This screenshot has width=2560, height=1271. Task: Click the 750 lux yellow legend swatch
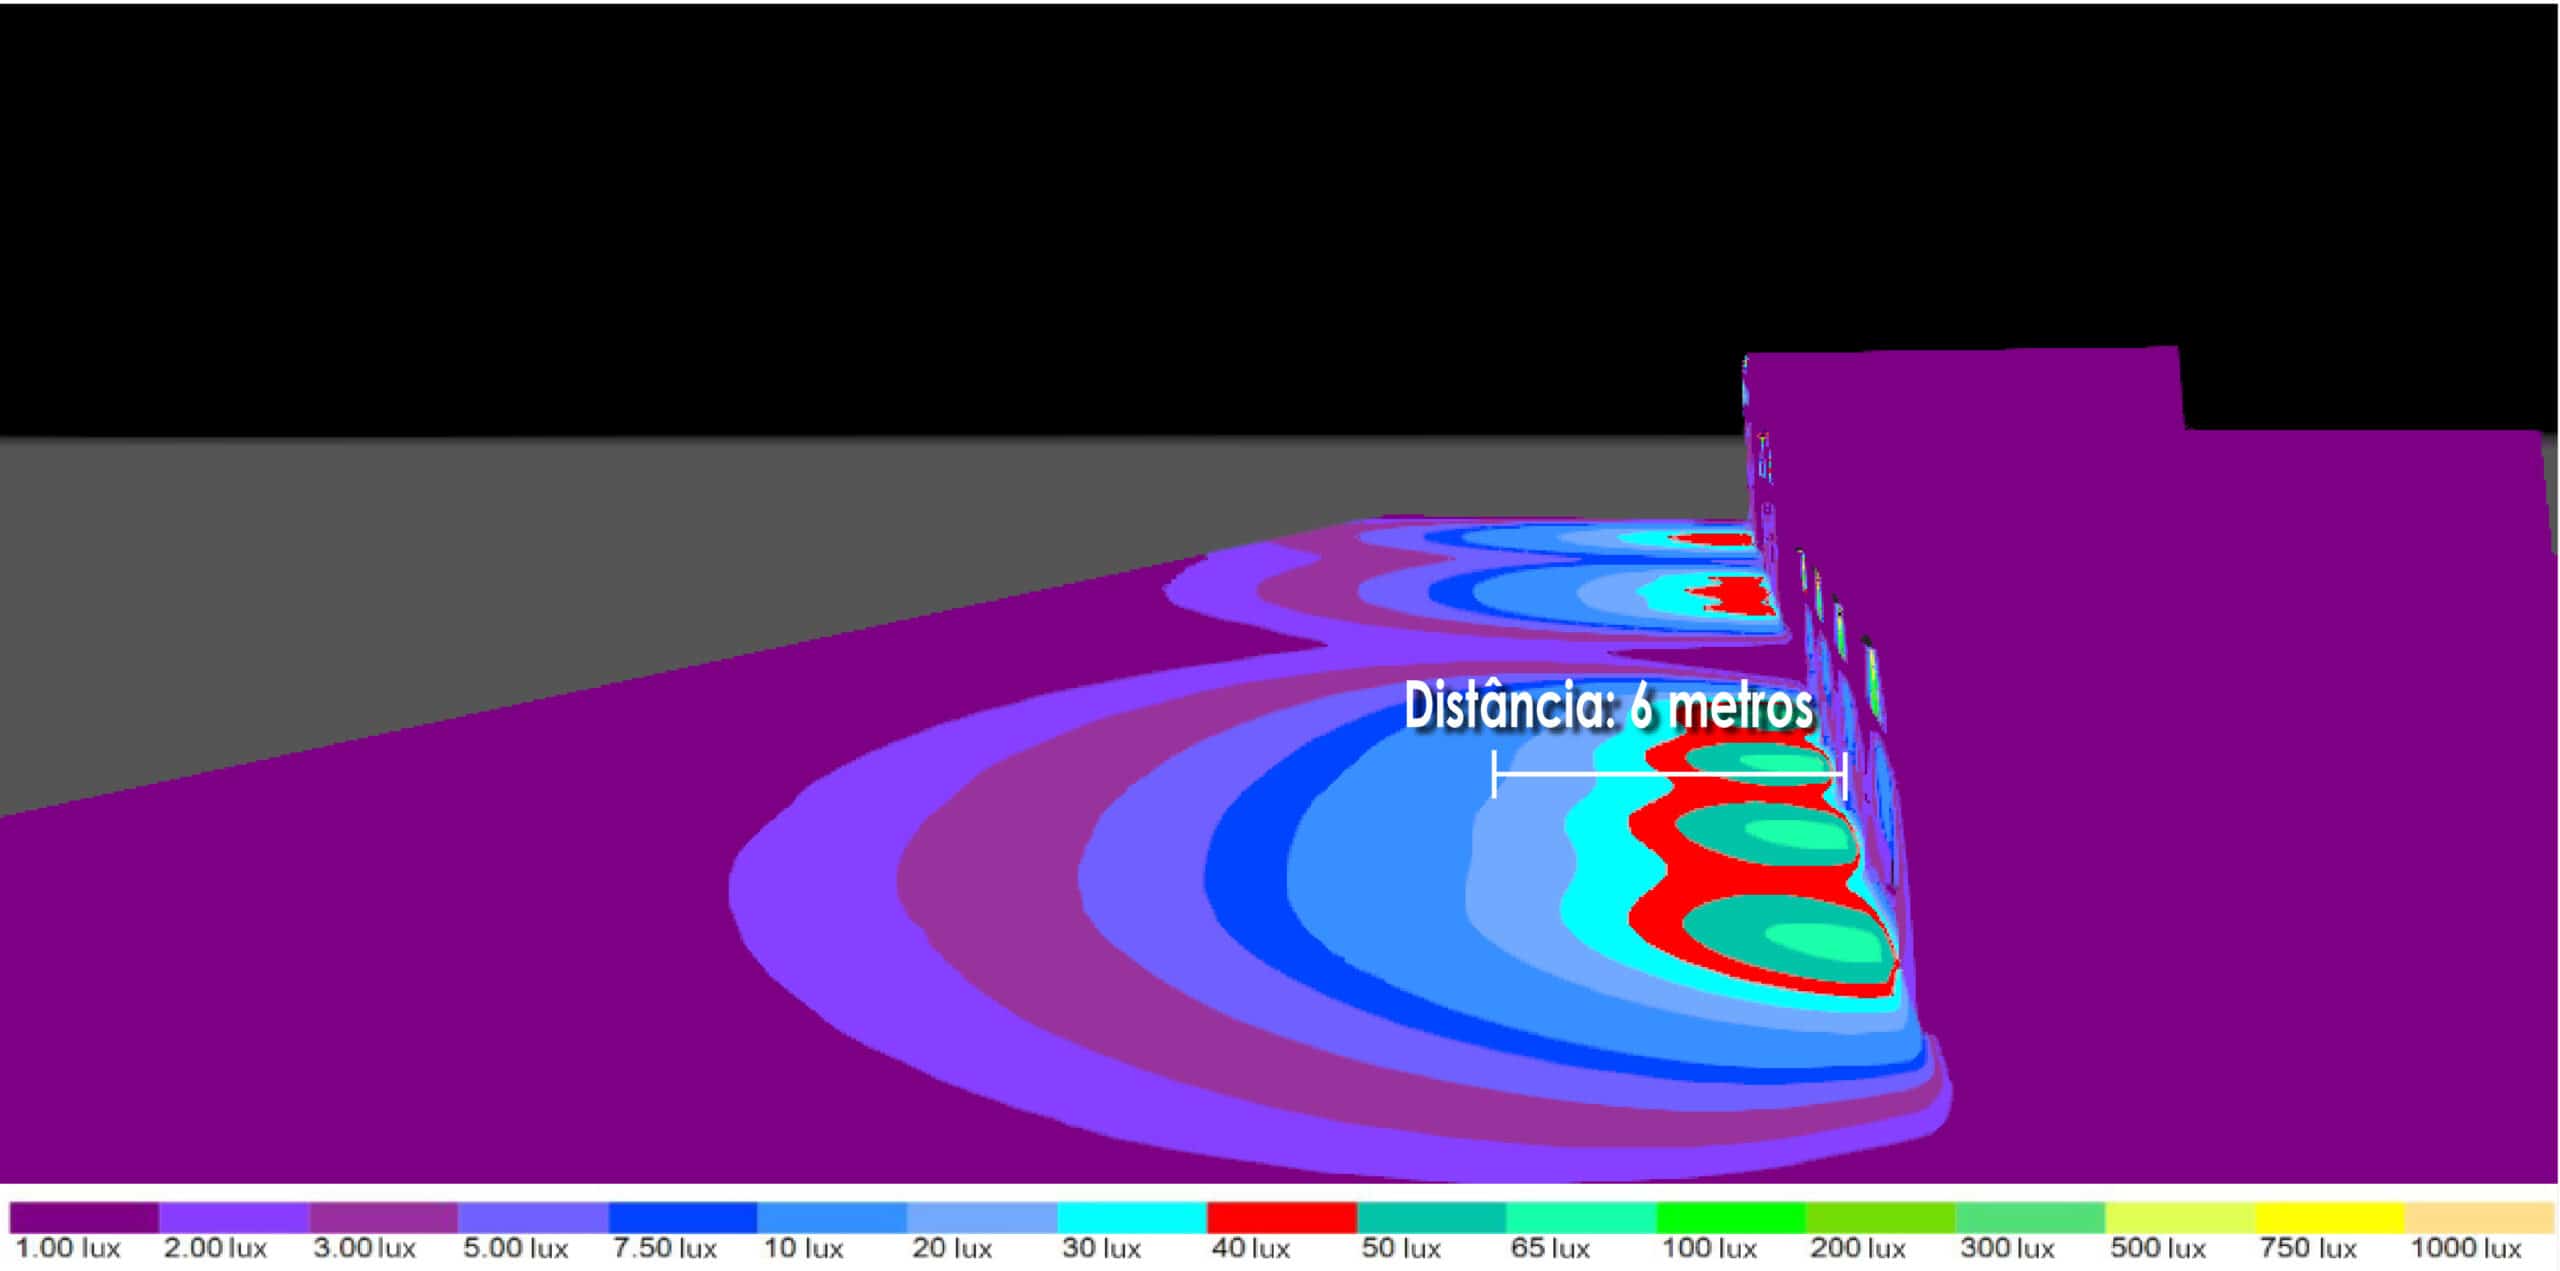2329,1217
